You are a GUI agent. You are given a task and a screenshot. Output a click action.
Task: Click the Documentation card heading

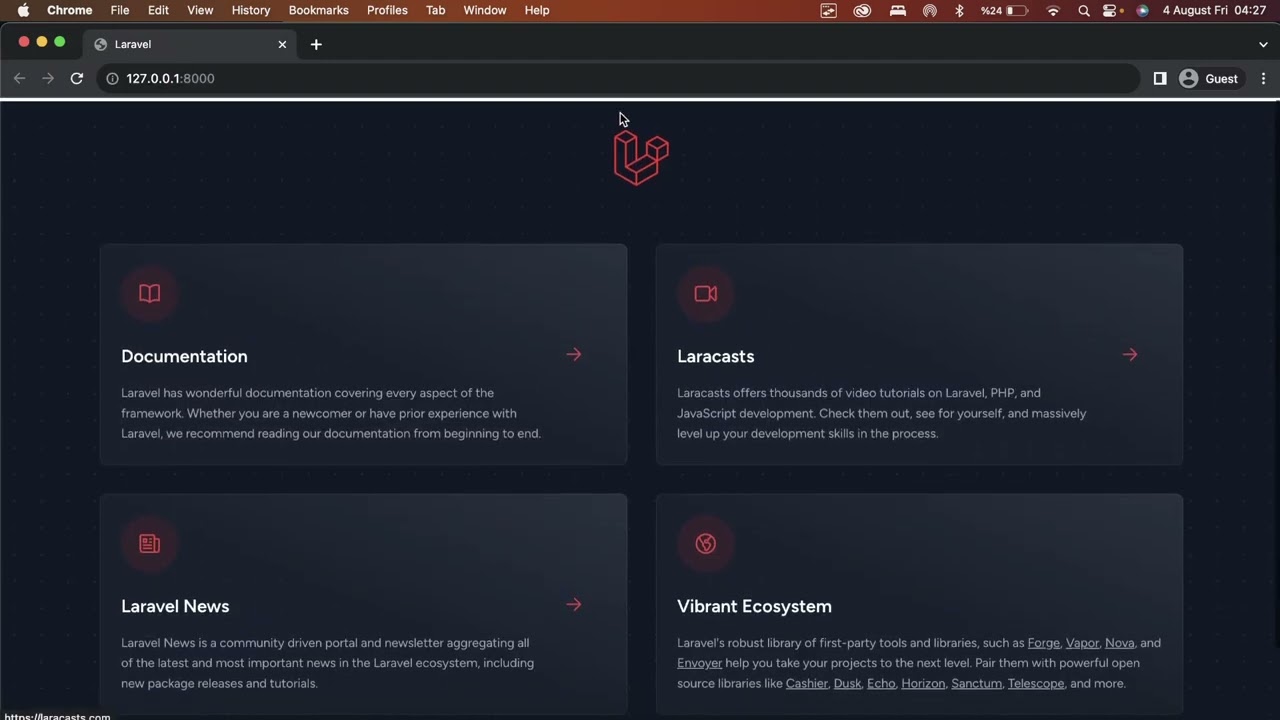coord(184,356)
